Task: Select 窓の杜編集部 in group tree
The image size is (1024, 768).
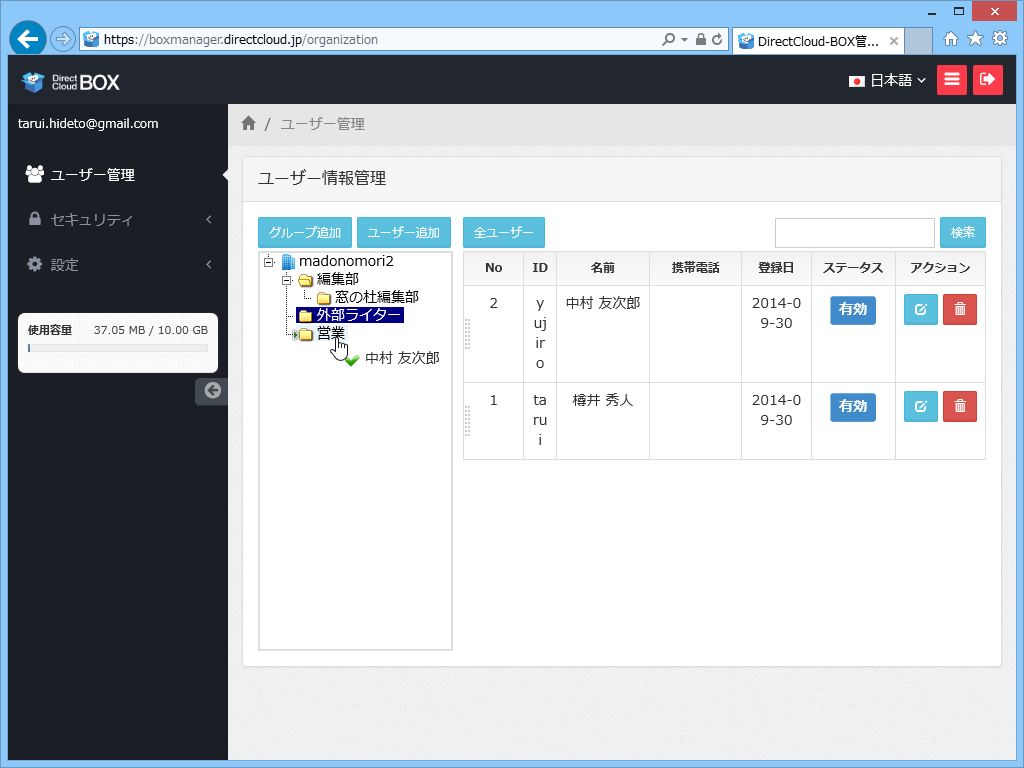Action: 377,297
